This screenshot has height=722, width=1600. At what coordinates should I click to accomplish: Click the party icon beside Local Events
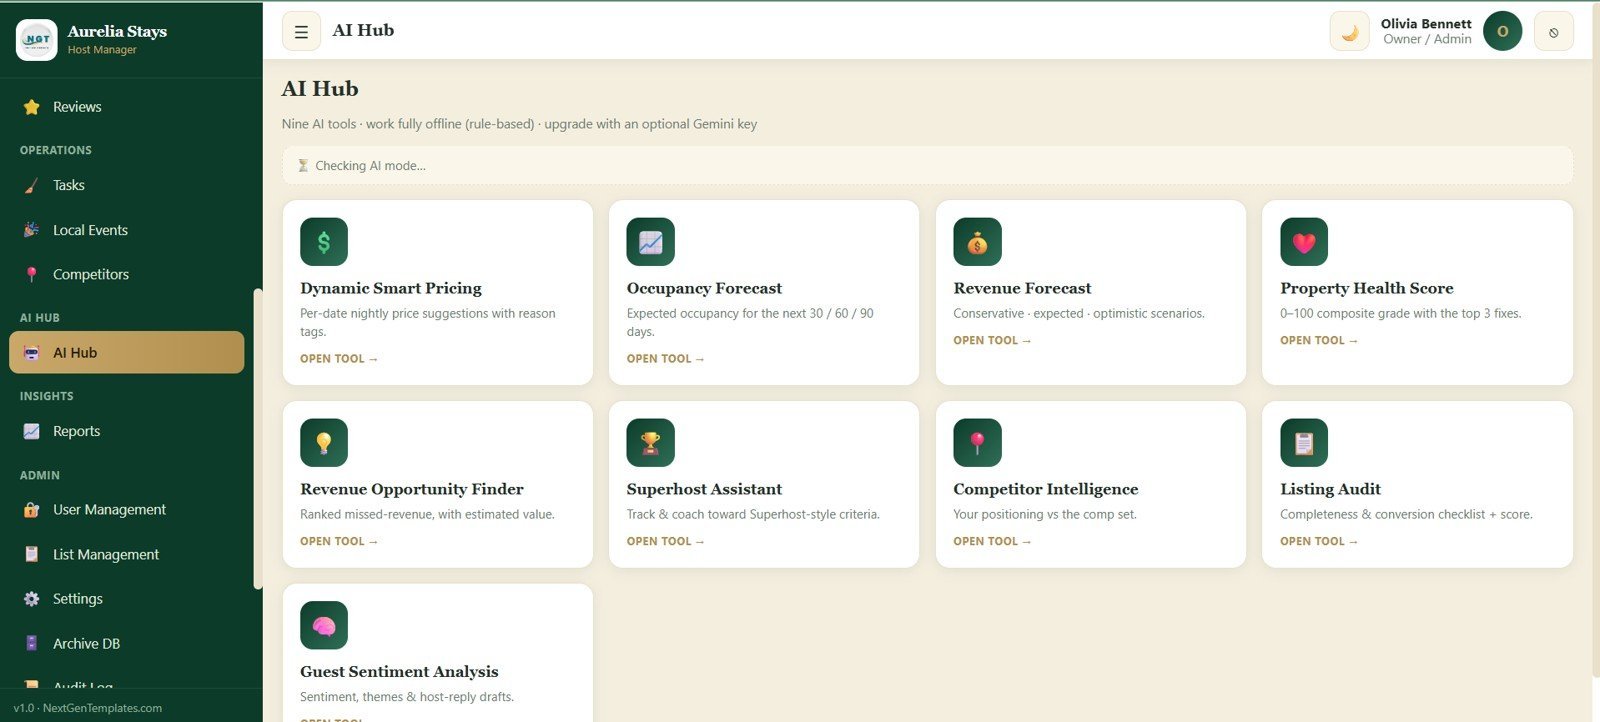pyautogui.click(x=32, y=230)
